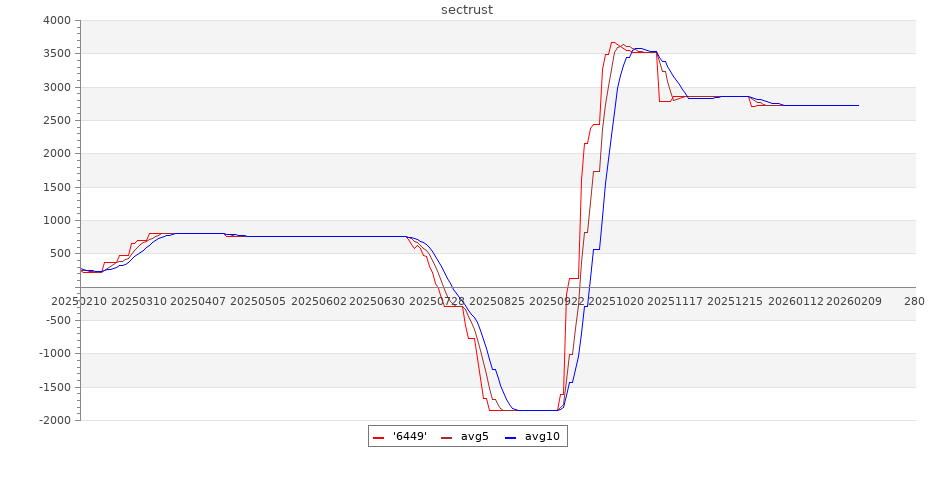935x500 pixels.
Task: Click the -1000 y-axis value label
Action: (55, 354)
